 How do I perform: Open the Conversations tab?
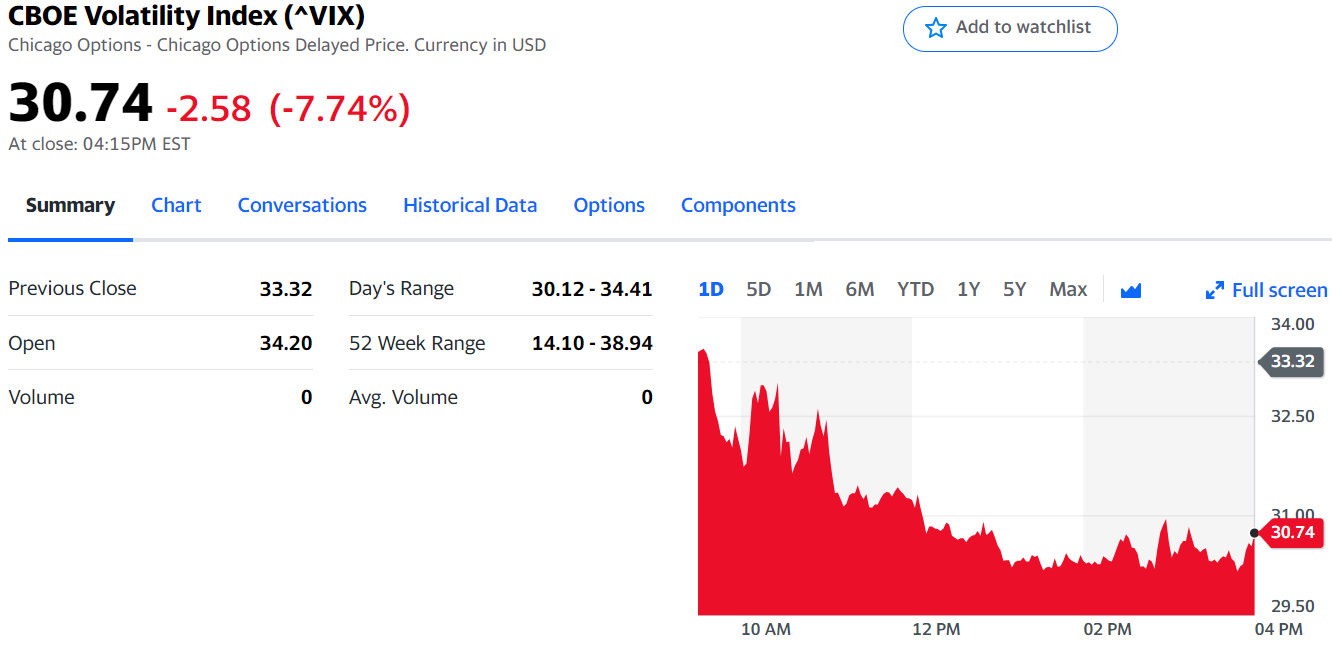tap(302, 205)
